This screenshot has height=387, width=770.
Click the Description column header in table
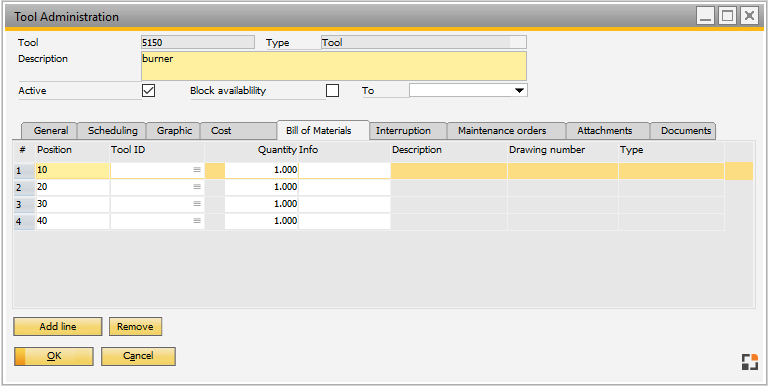tap(449, 150)
